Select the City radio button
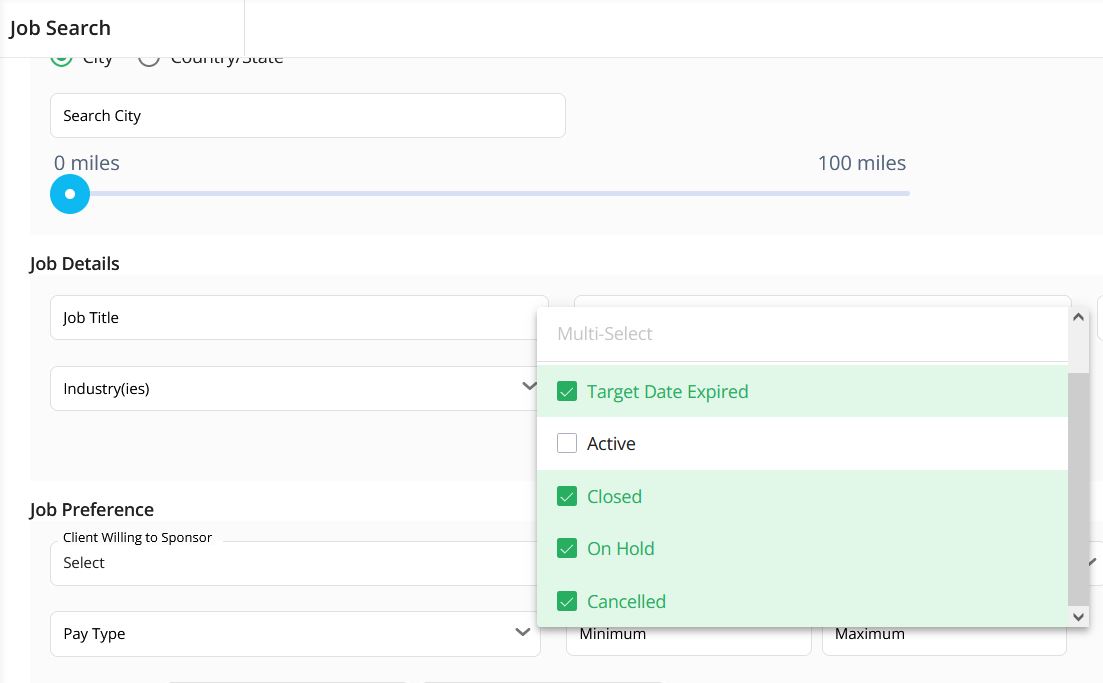 pos(62,59)
